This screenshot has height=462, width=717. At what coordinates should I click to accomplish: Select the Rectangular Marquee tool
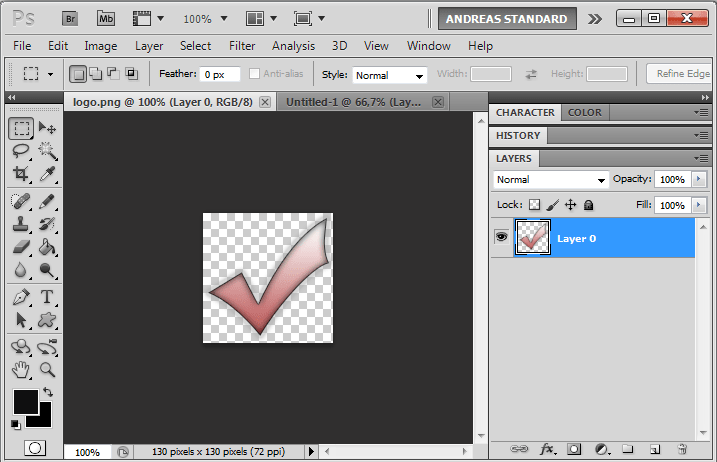point(21,128)
